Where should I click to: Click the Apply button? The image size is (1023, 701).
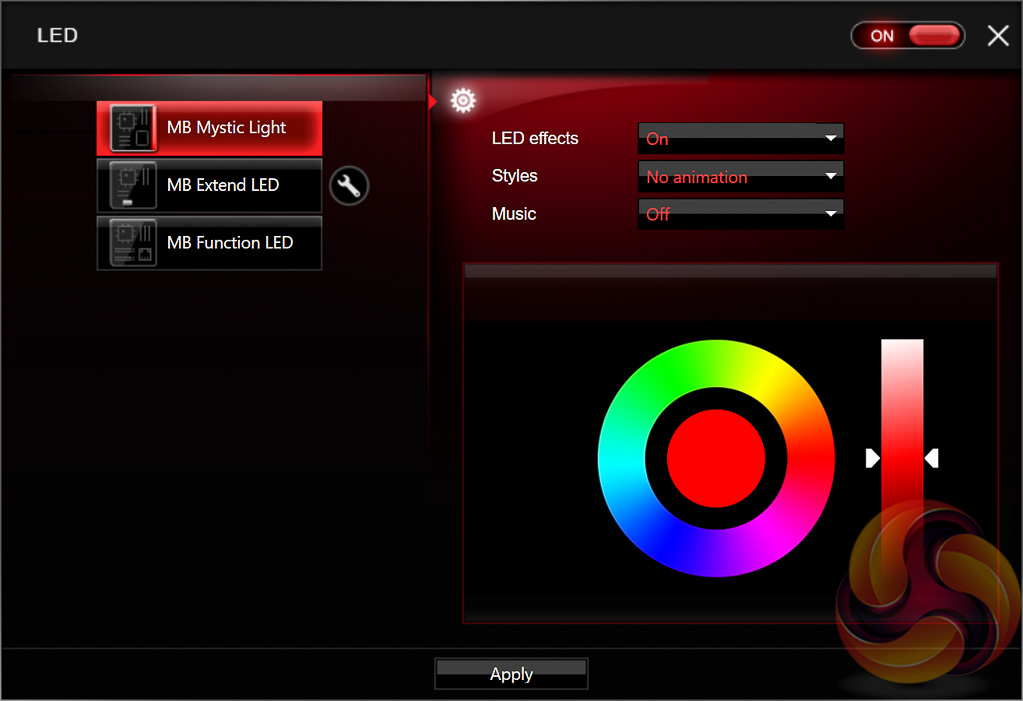coord(512,674)
